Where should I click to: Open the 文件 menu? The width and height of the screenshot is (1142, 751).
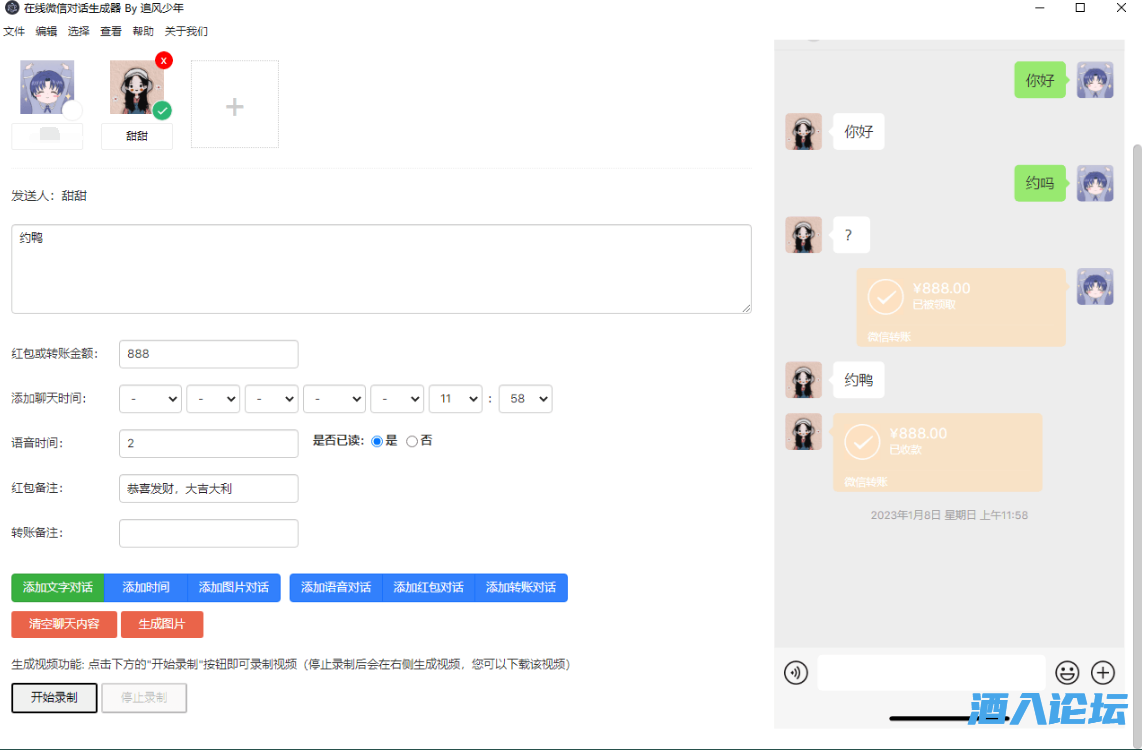pyautogui.click(x=14, y=31)
